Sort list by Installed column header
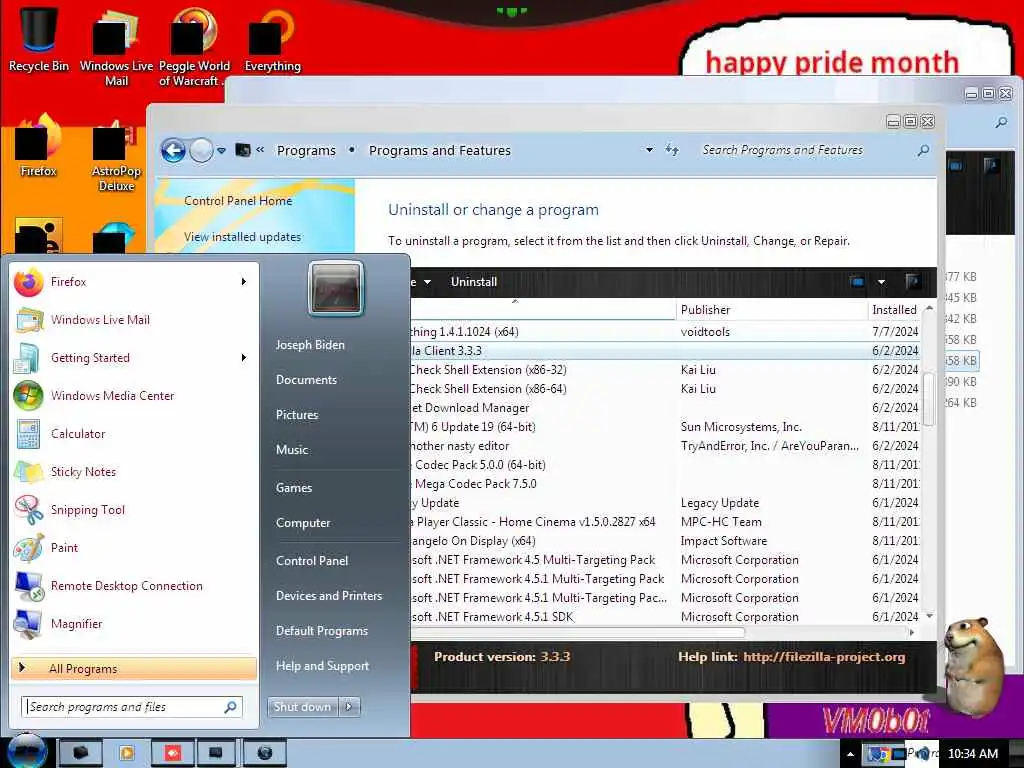 (895, 310)
